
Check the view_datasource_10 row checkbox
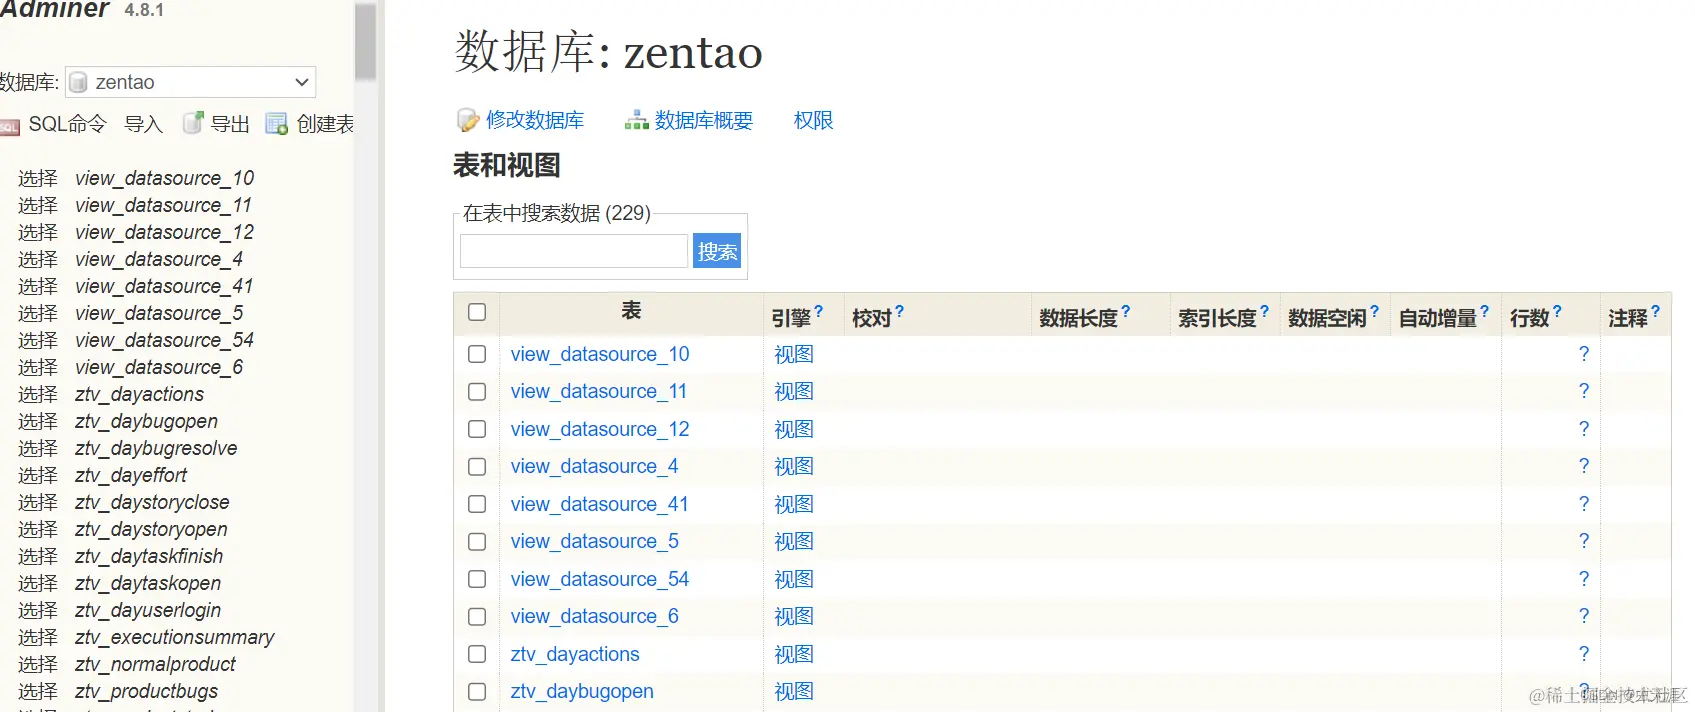(477, 354)
